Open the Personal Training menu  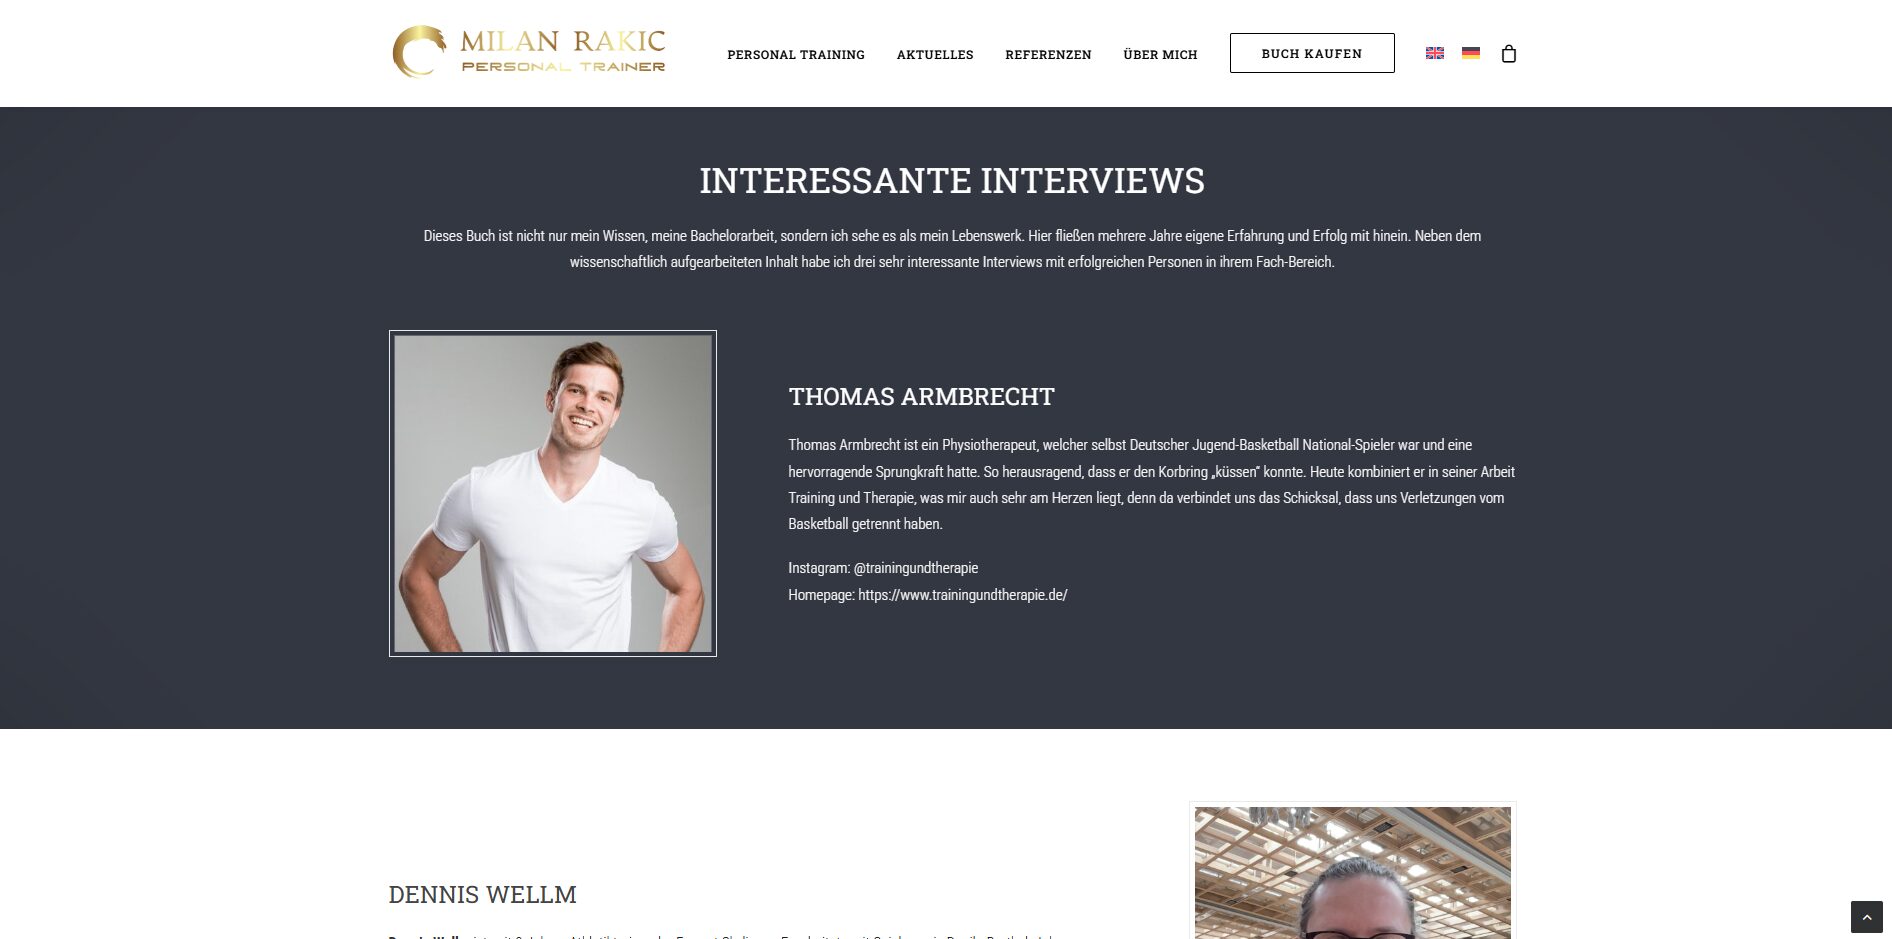coord(796,54)
